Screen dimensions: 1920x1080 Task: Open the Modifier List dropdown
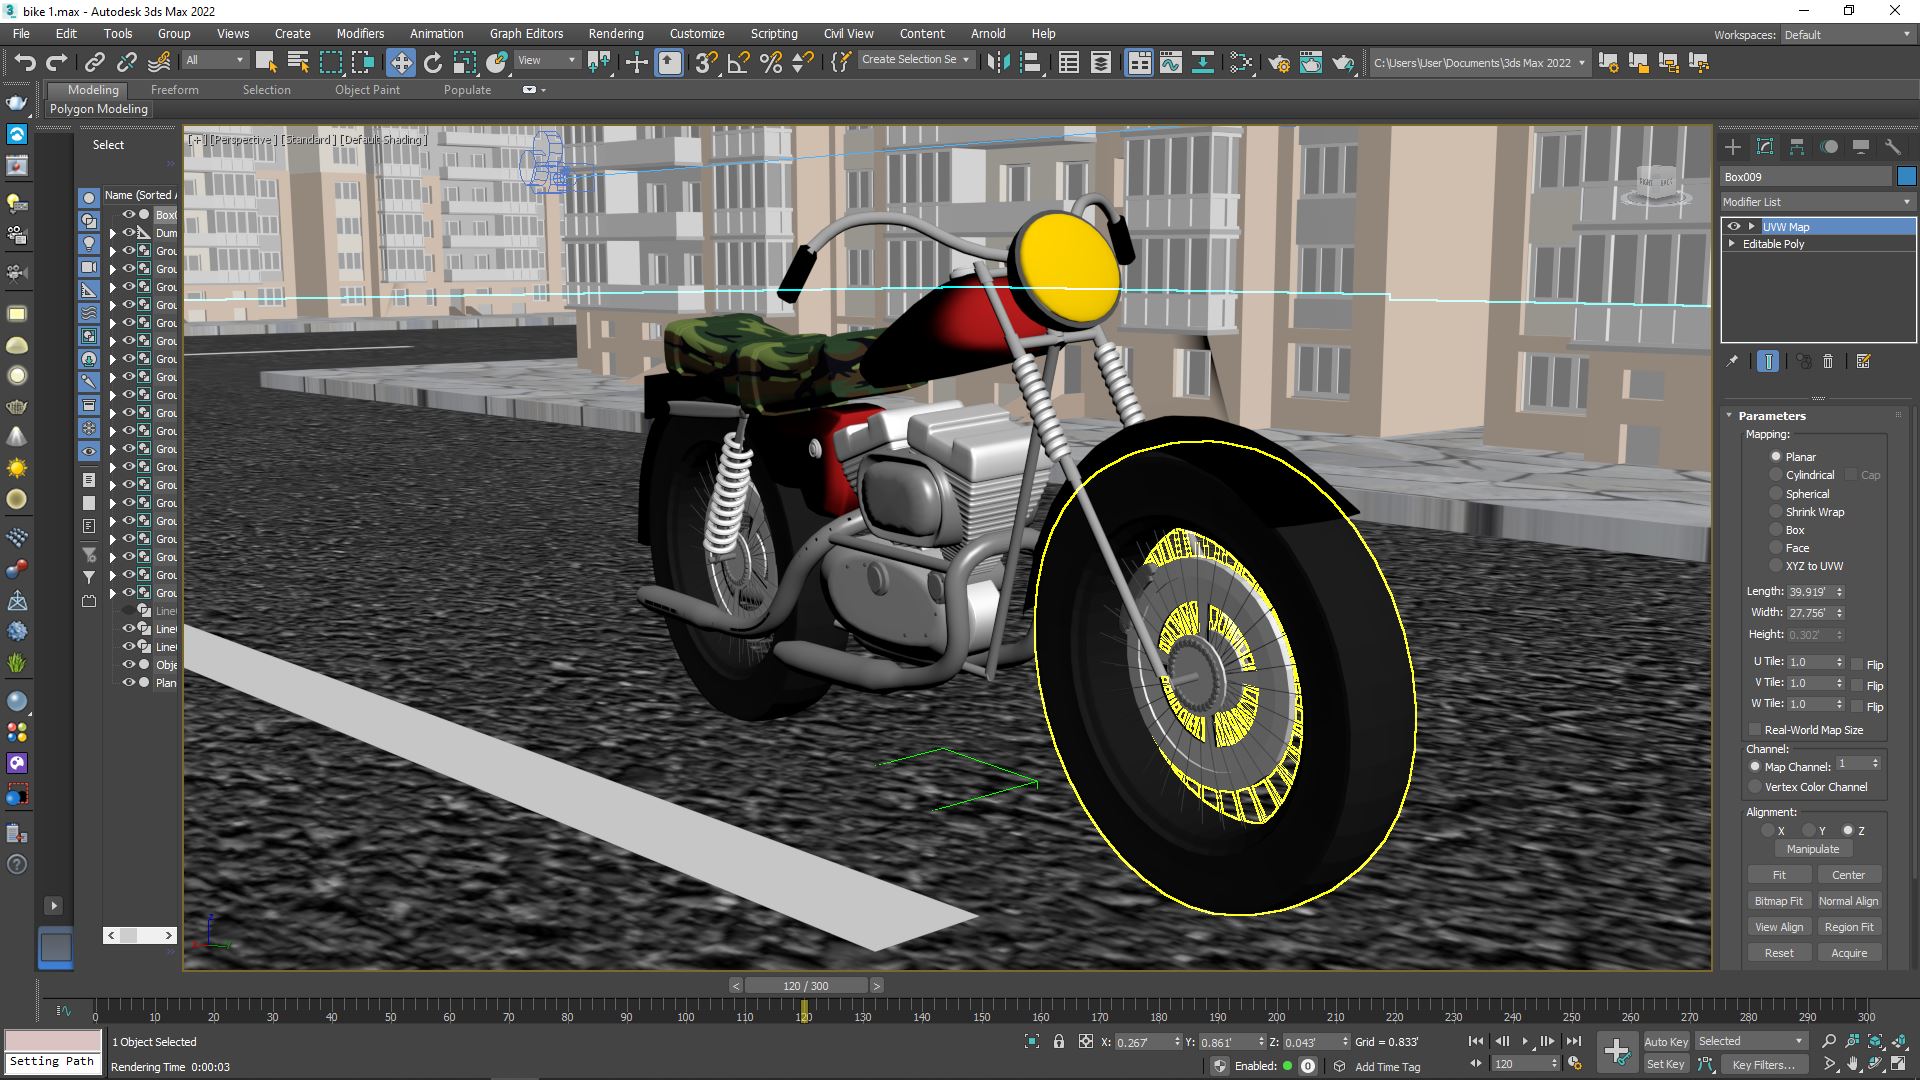coord(1816,202)
